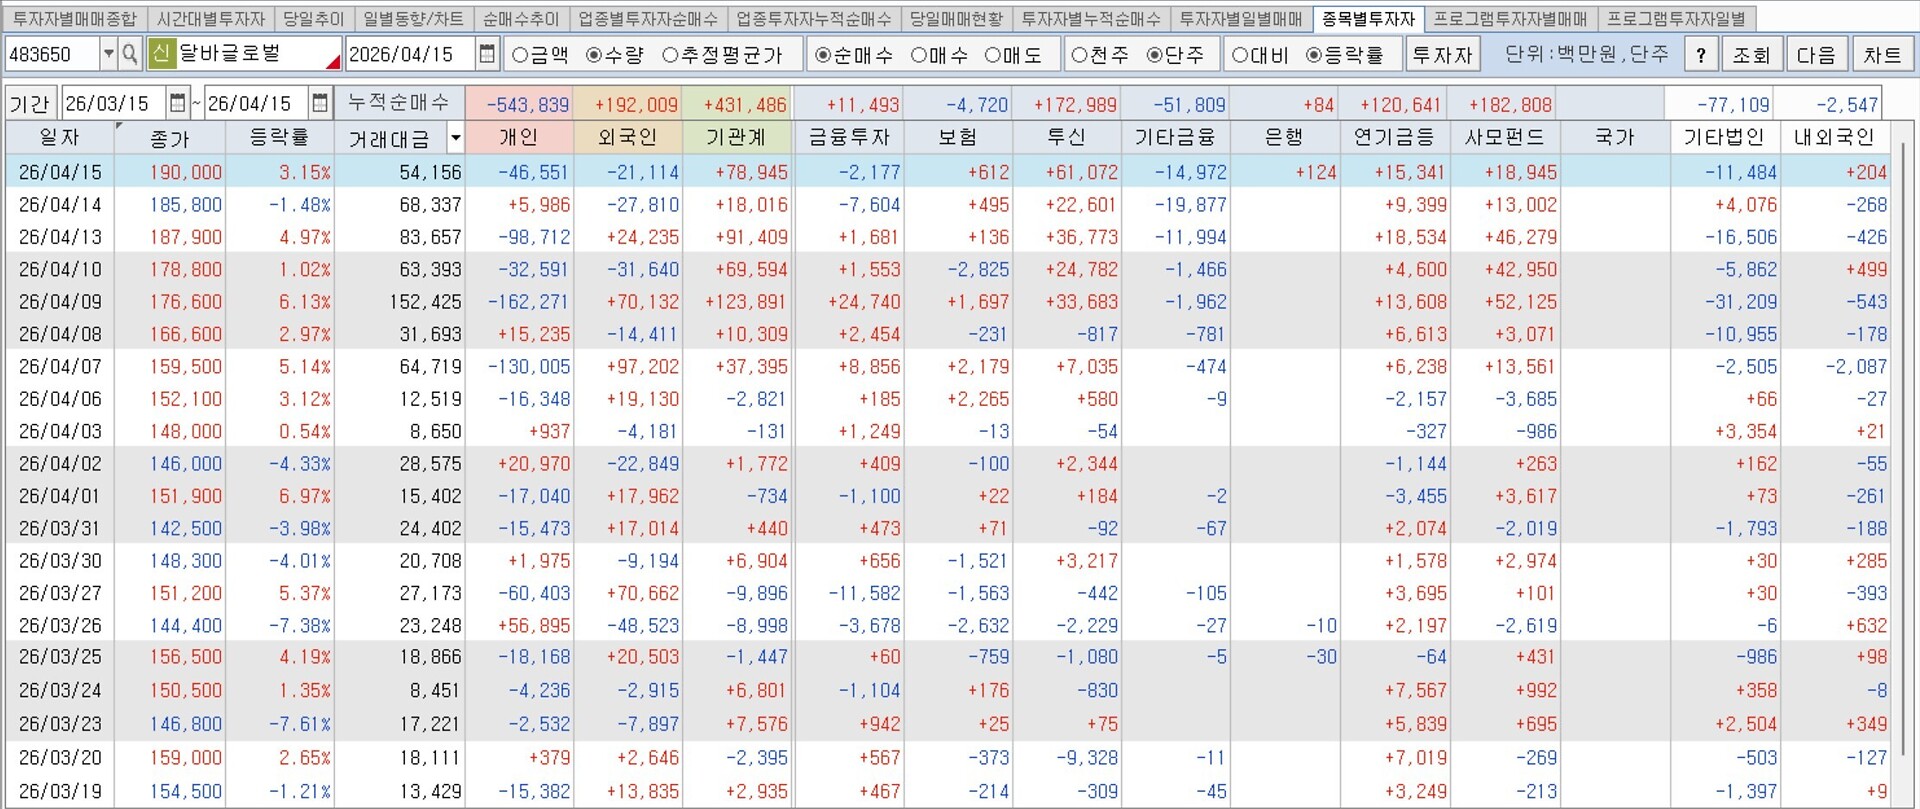Open stock search with the magnifier icon
1920x809 pixels.
[129, 54]
